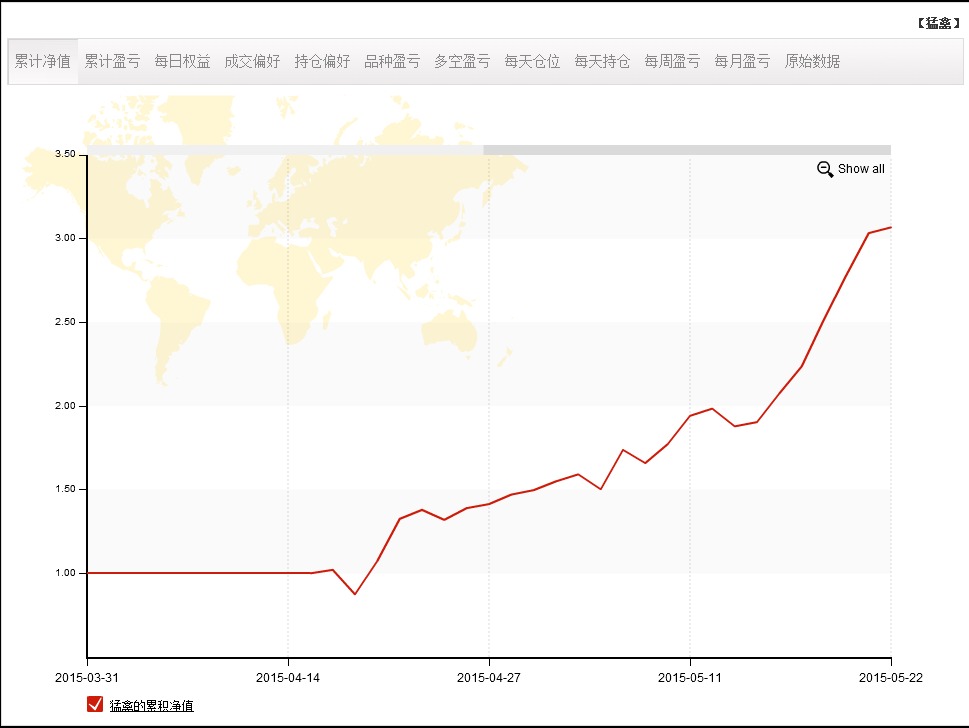This screenshot has height=728, width=969.
Task: Click the 2015-03-31 axis date label
Action: 87,677
